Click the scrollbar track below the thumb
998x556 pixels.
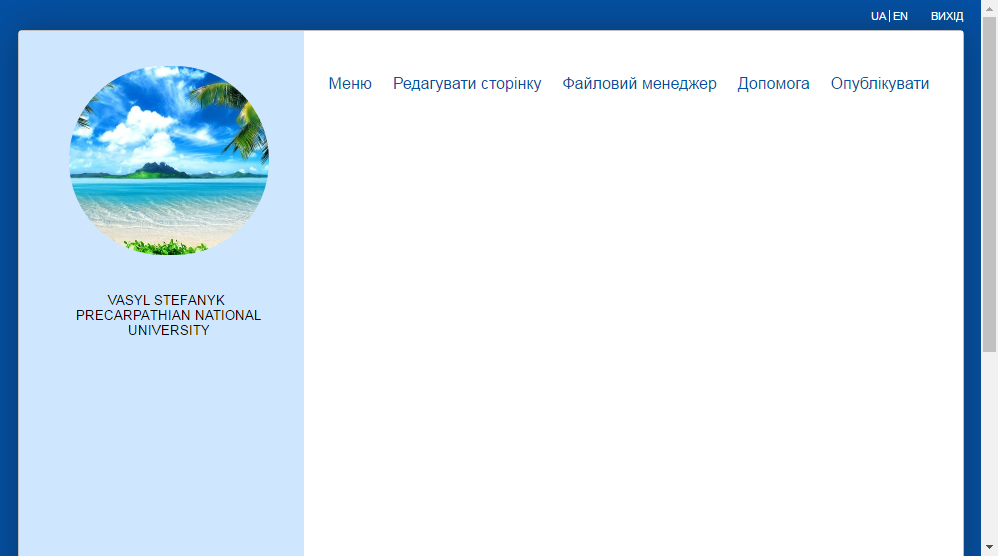point(989,445)
